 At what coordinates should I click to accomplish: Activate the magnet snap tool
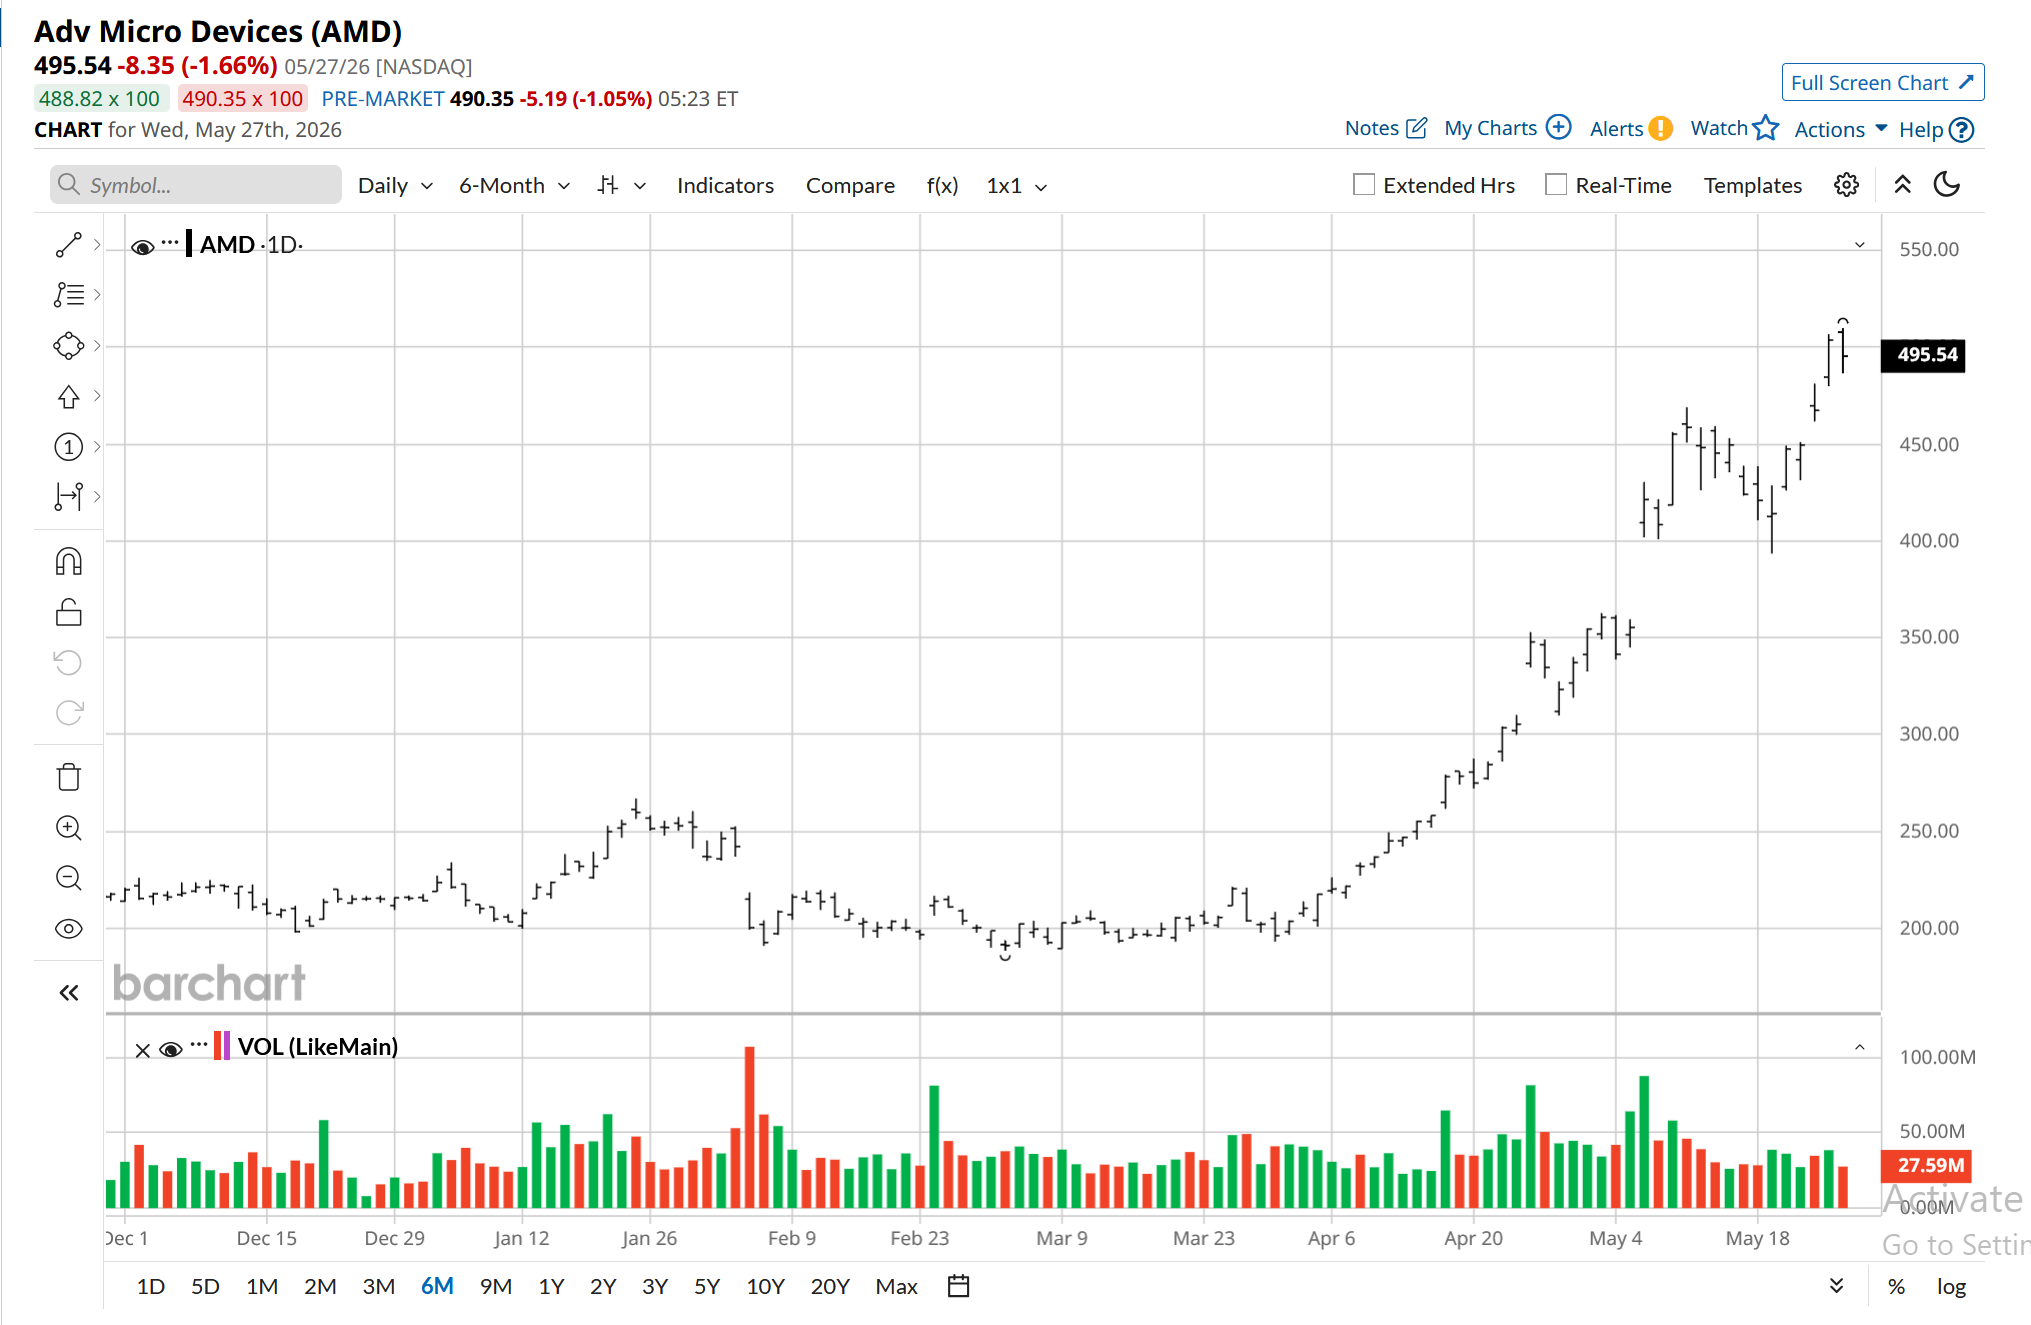68,562
